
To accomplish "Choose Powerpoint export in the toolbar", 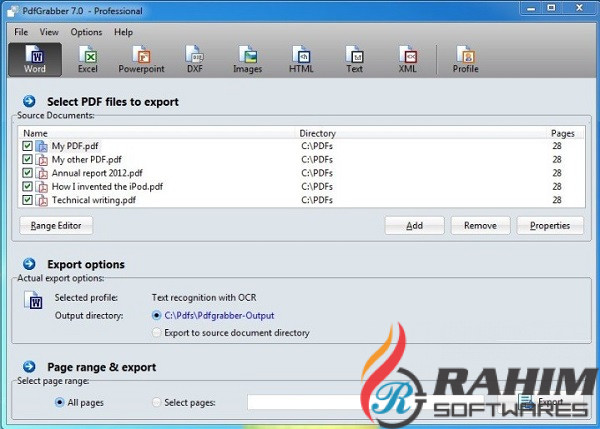I will coord(141,59).
